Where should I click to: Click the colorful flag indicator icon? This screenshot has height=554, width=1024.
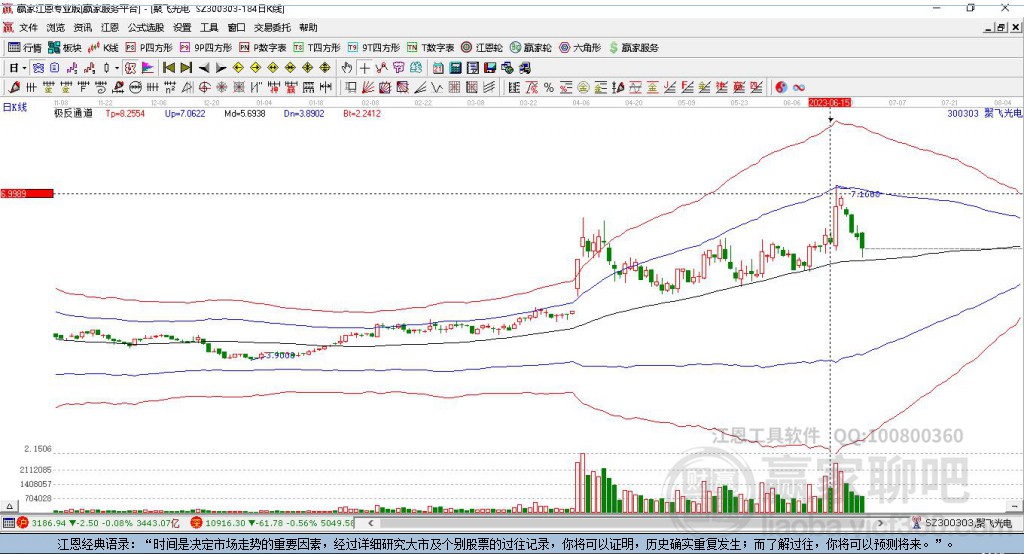coord(148,67)
